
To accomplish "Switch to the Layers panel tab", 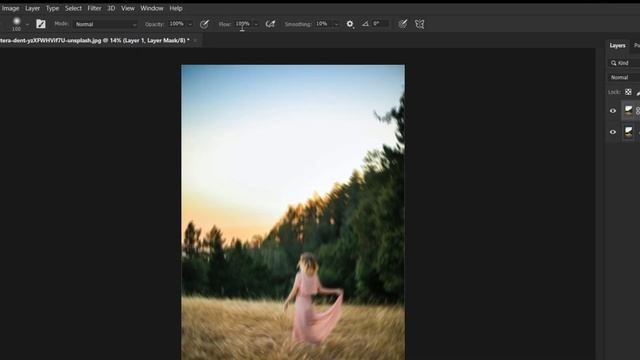I will click(x=617, y=46).
